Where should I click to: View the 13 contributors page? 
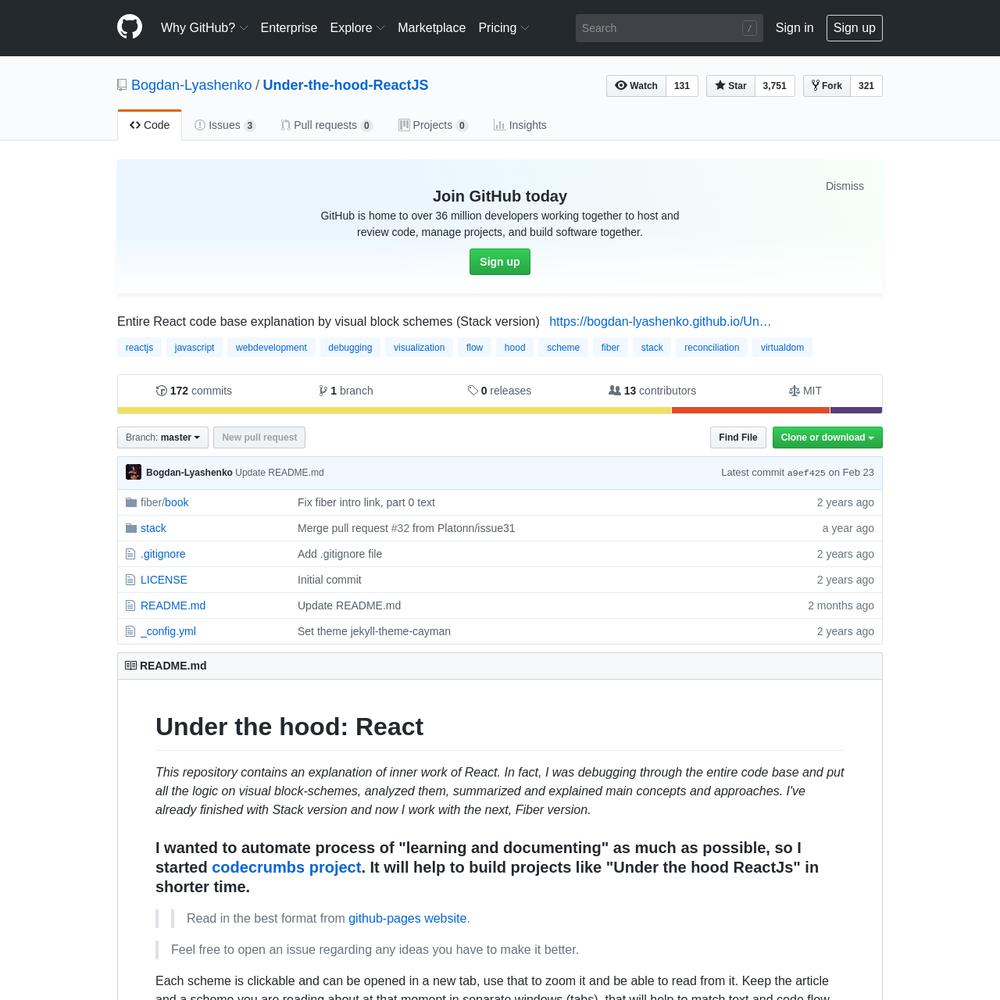(x=652, y=390)
